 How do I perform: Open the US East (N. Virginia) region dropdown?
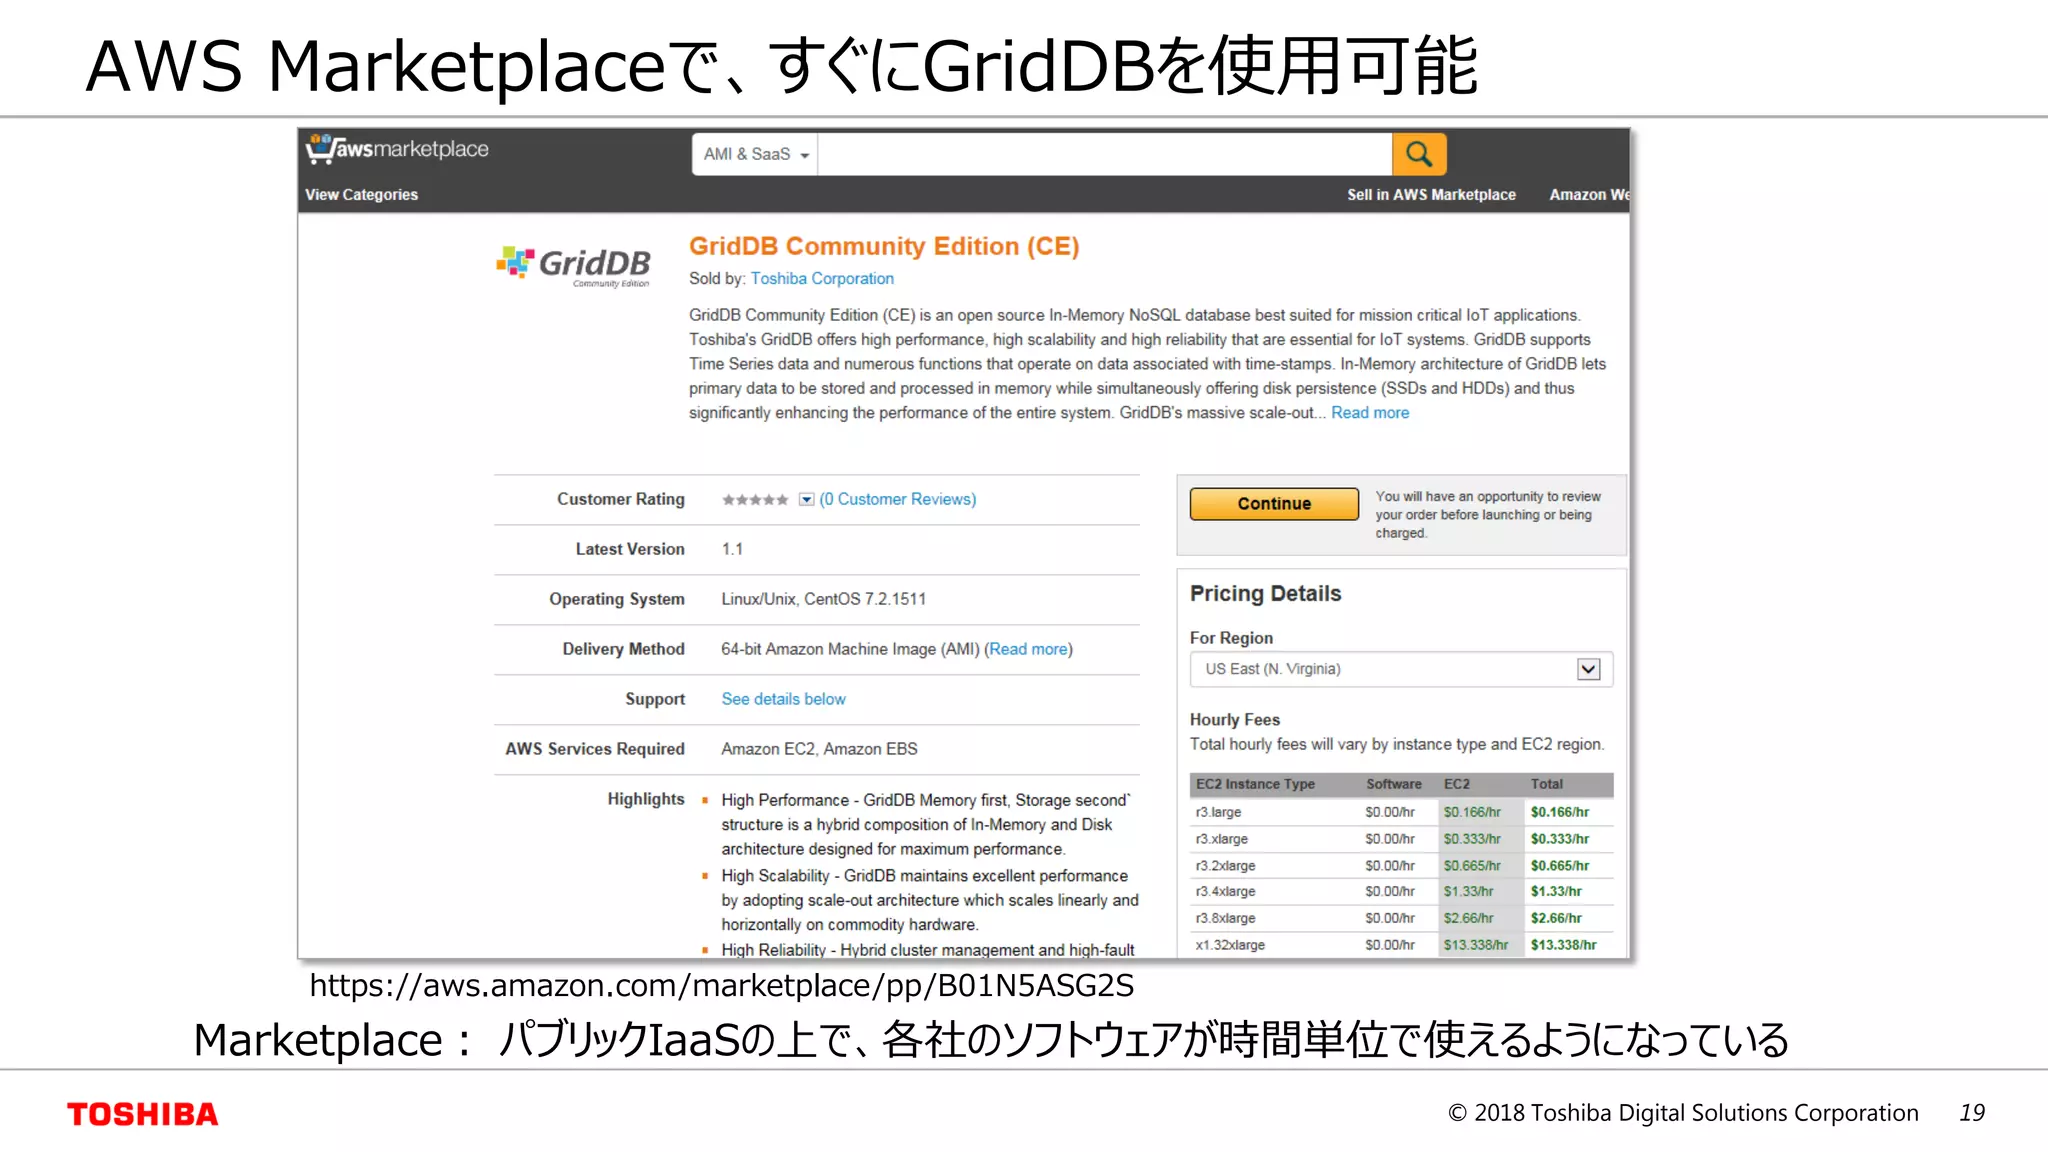1401,669
